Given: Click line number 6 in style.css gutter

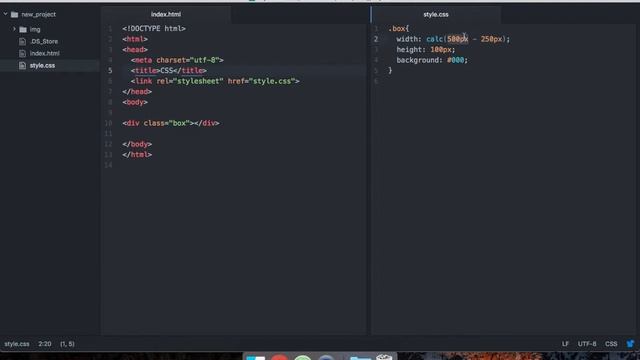Looking at the screenshot, I should click(376, 81).
